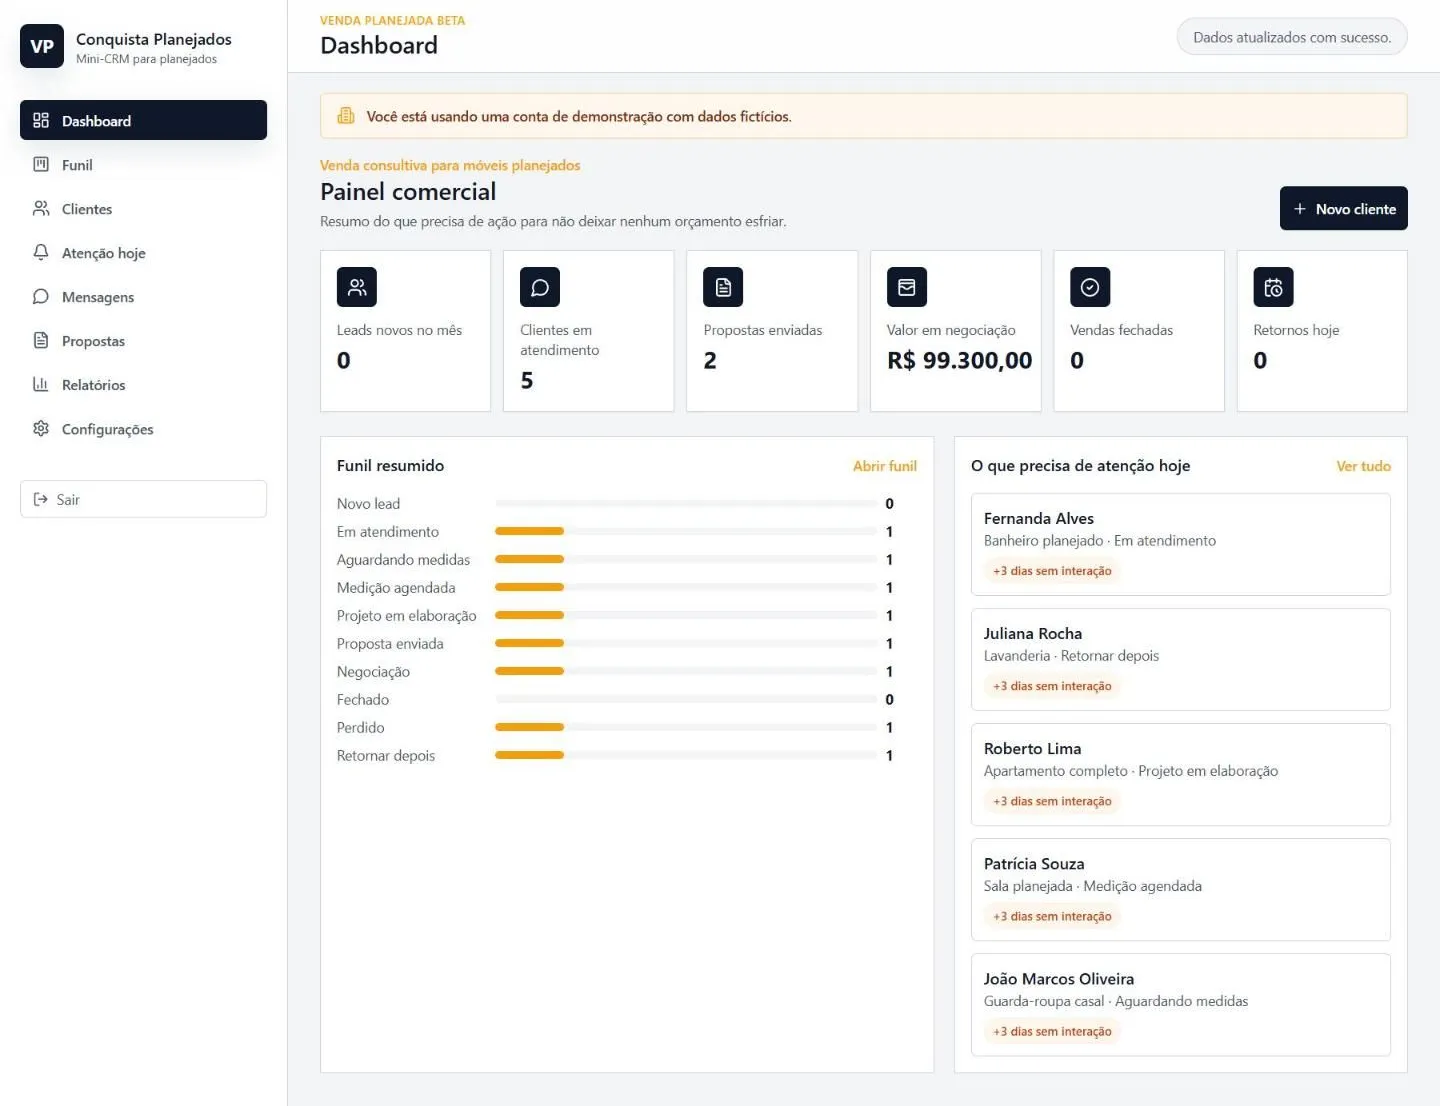Click Ver tudo in attention panel
The width and height of the screenshot is (1440, 1106).
click(x=1363, y=466)
